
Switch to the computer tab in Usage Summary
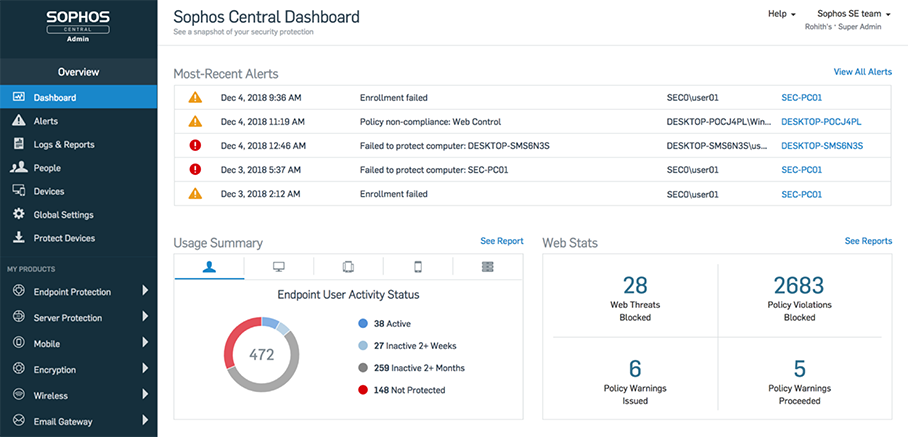tap(278, 267)
